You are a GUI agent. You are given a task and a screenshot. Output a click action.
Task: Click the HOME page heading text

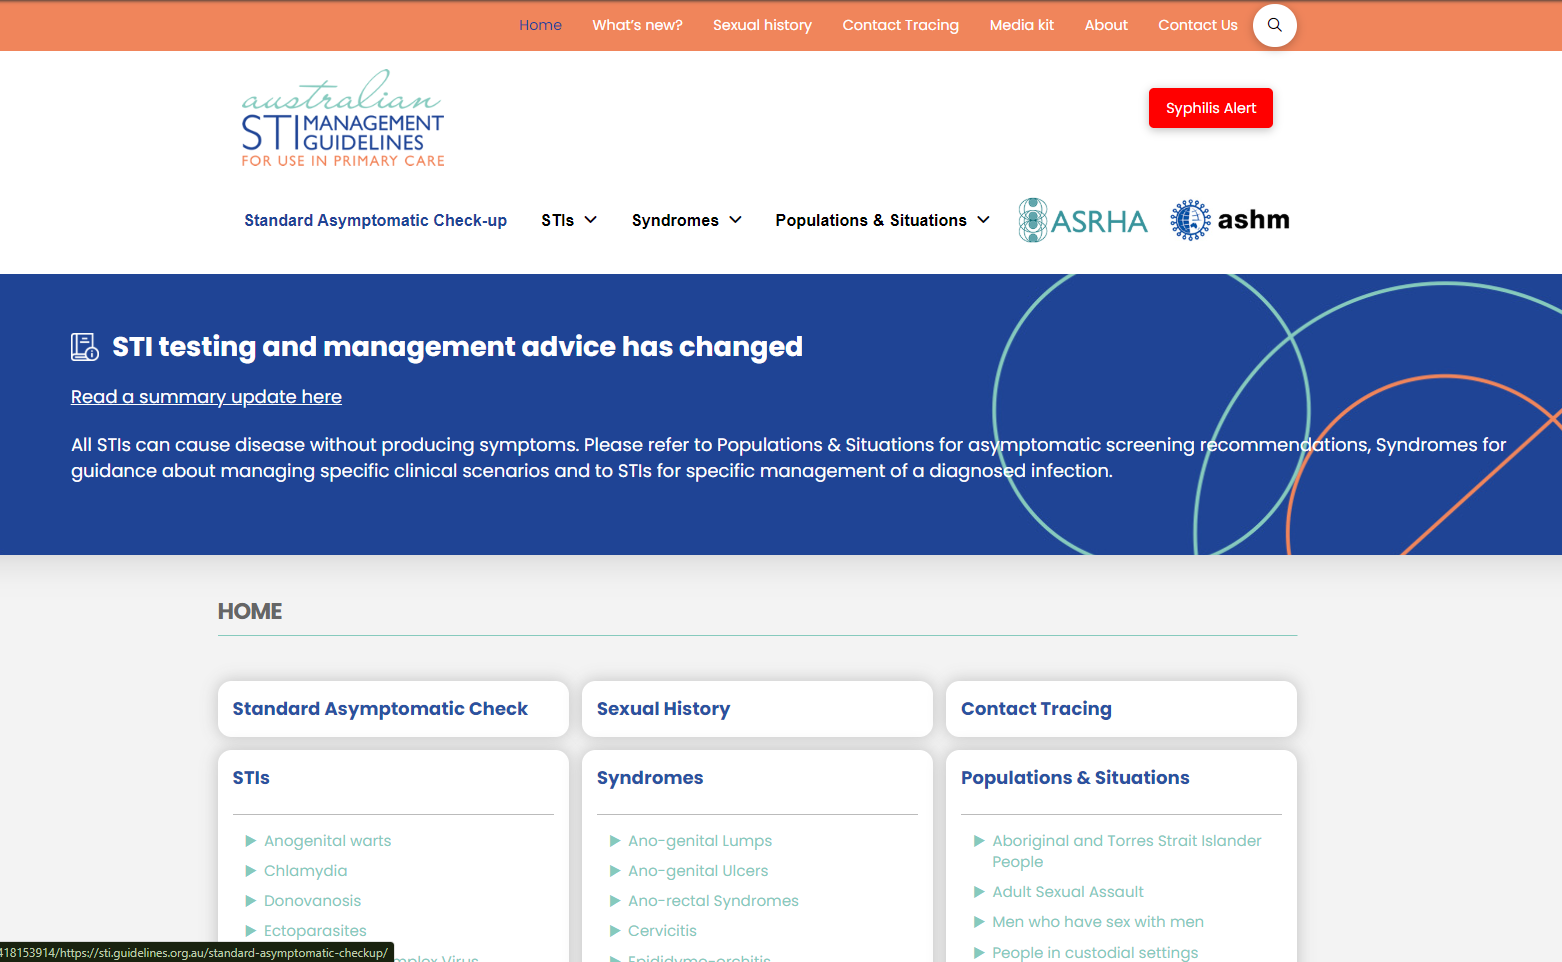[250, 611]
